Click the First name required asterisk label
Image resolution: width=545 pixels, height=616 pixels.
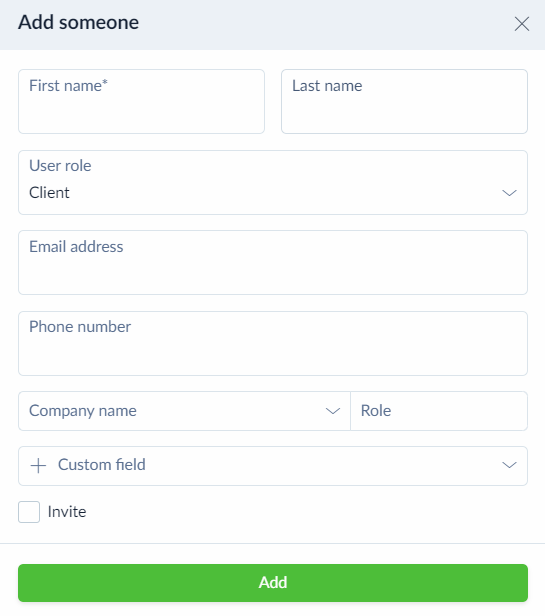click(68, 86)
